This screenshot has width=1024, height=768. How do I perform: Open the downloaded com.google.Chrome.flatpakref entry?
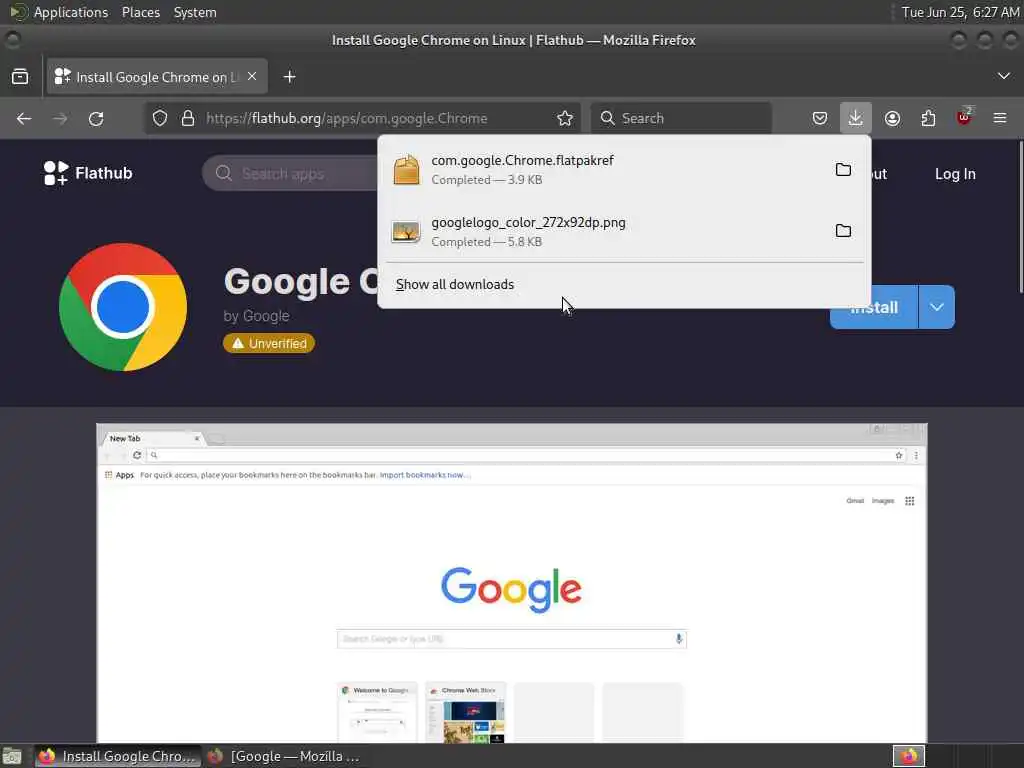604,170
